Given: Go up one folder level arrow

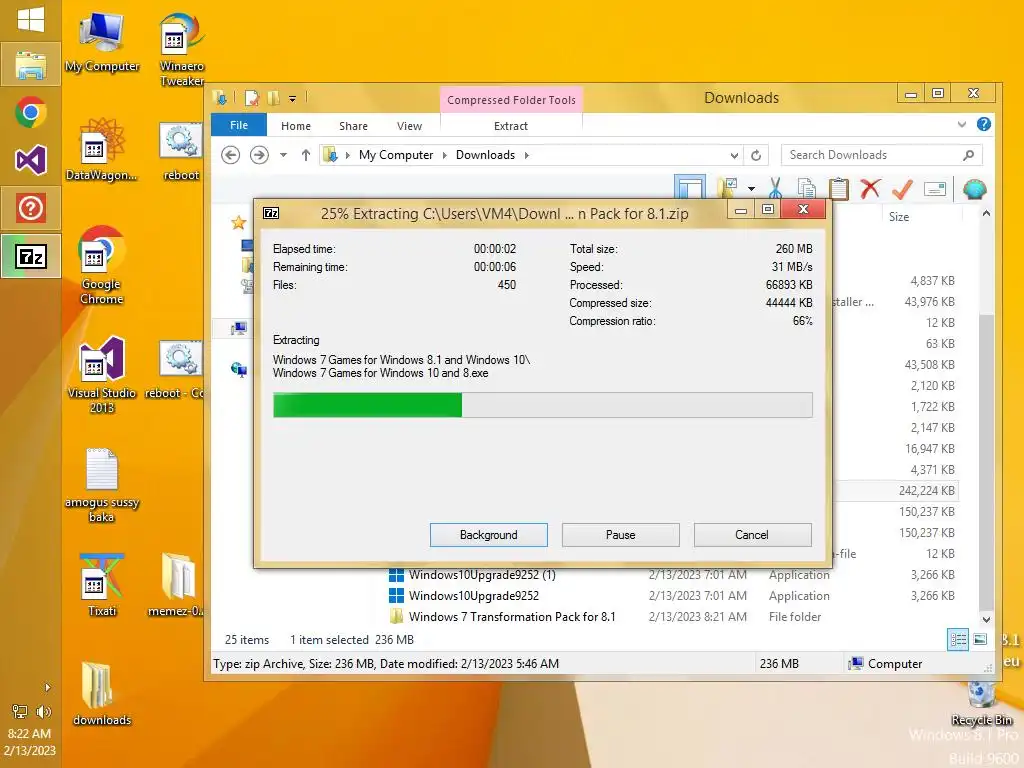Looking at the screenshot, I should click(306, 155).
